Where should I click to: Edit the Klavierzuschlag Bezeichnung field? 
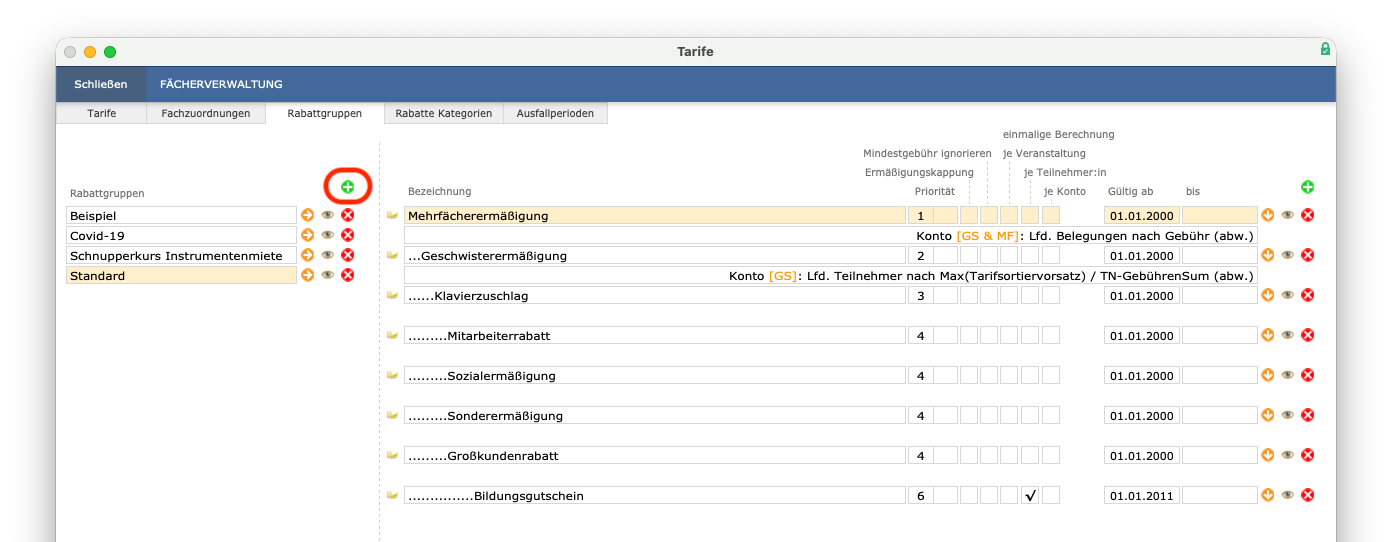(x=655, y=295)
